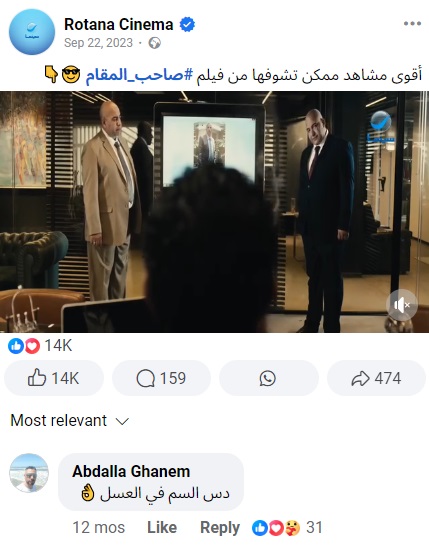Viewport: 429px width, 552px height.
Task: Click the public globe audience icon
Action: pyautogui.click(x=154, y=43)
